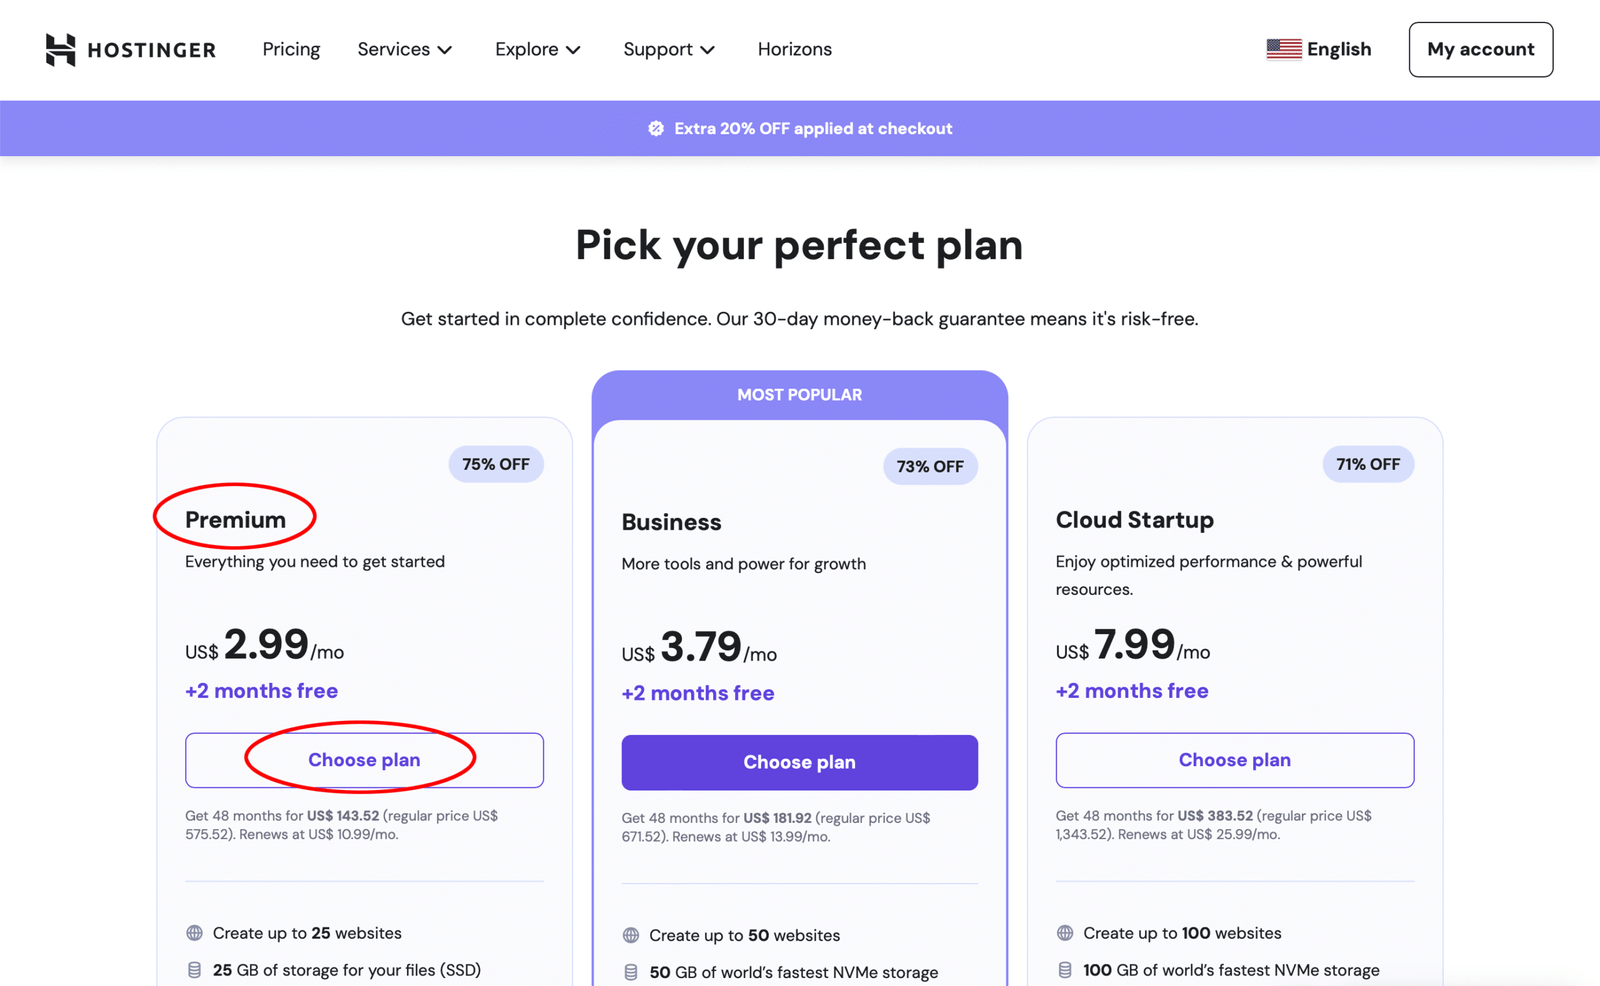Click the 73% OFF badge on Business plan
1600x986 pixels.
tap(930, 466)
